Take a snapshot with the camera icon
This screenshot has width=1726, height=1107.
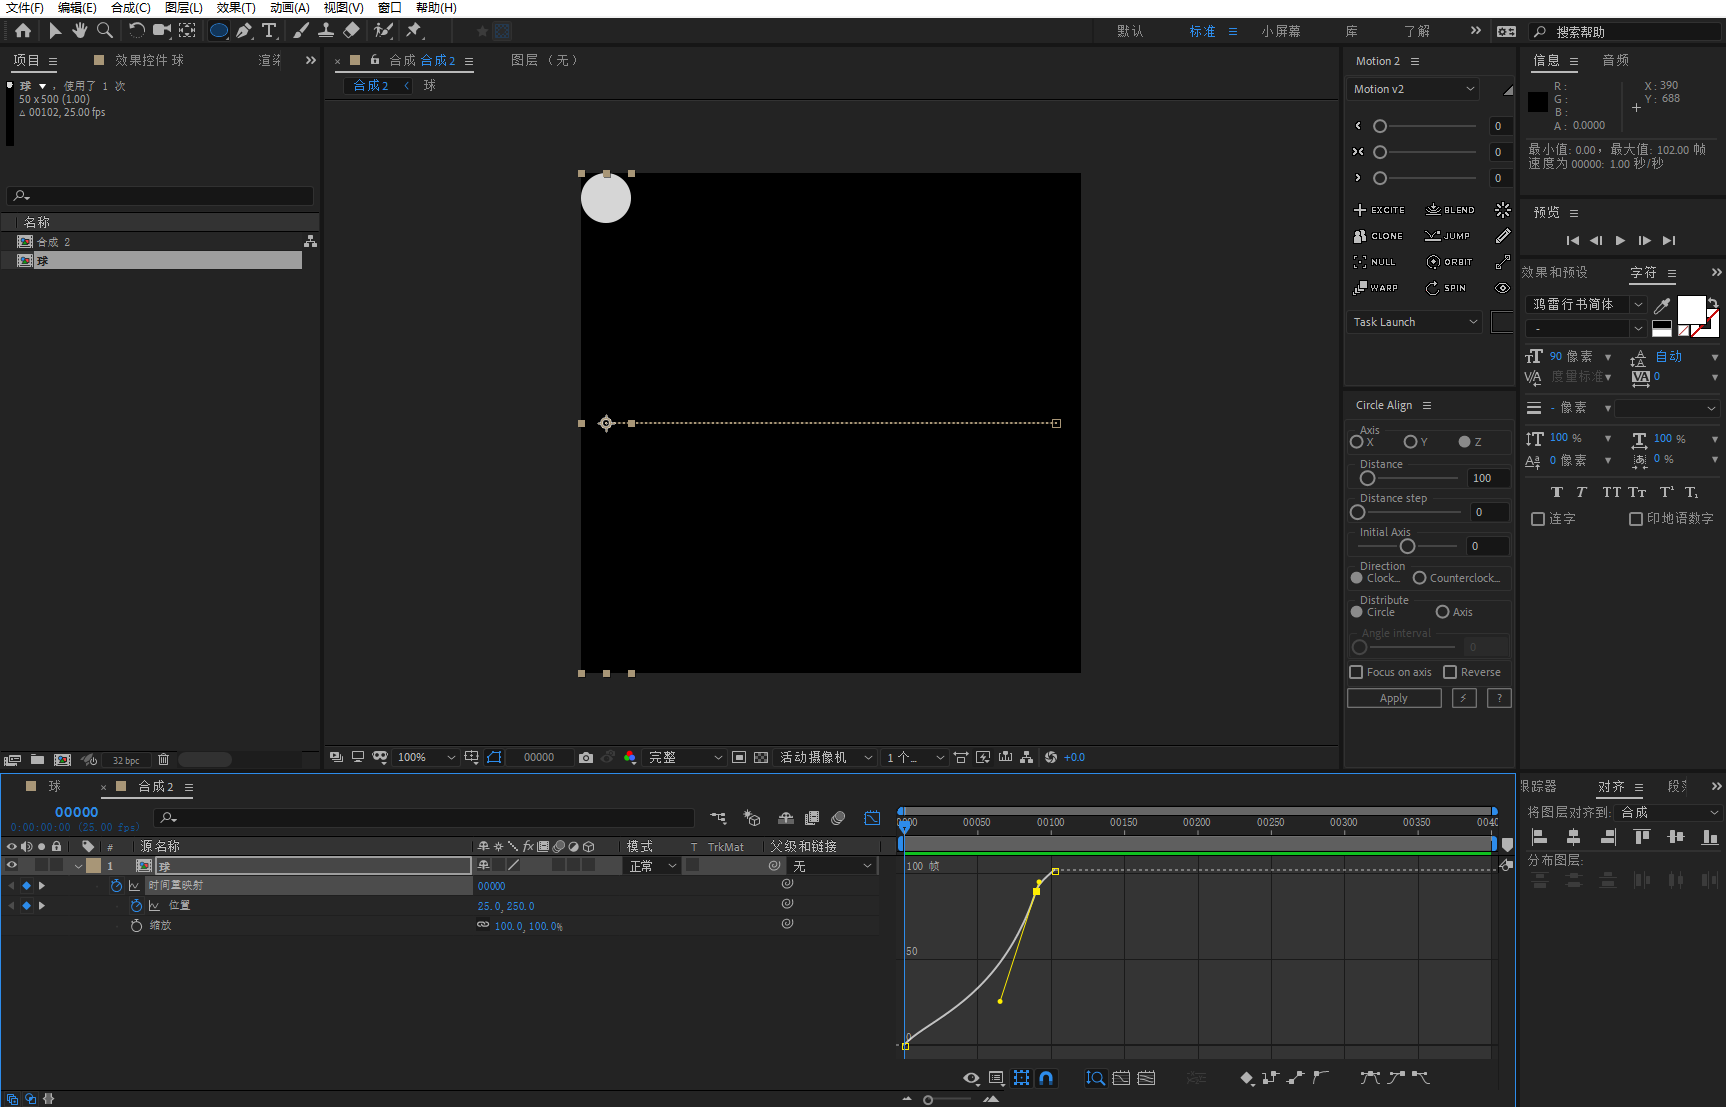point(586,758)
